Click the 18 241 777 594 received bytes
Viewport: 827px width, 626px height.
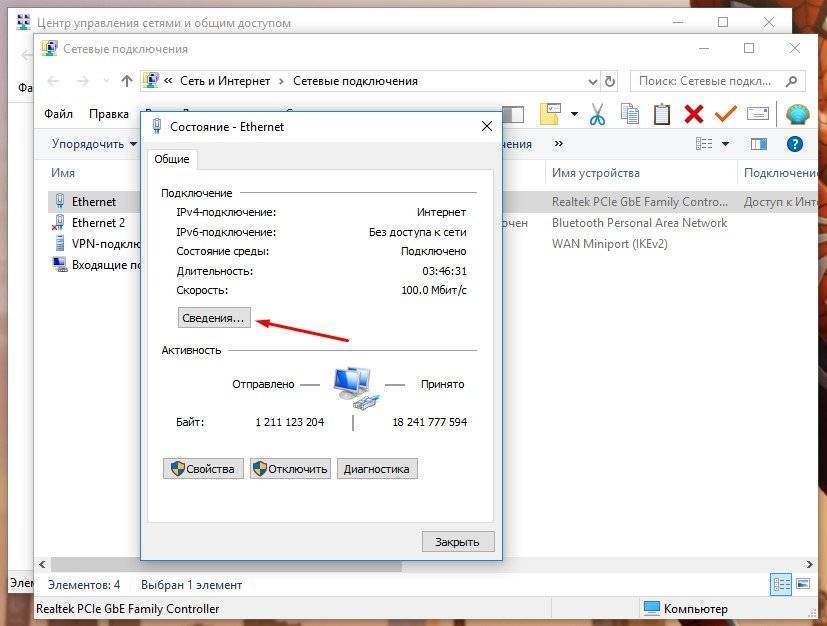429,422
